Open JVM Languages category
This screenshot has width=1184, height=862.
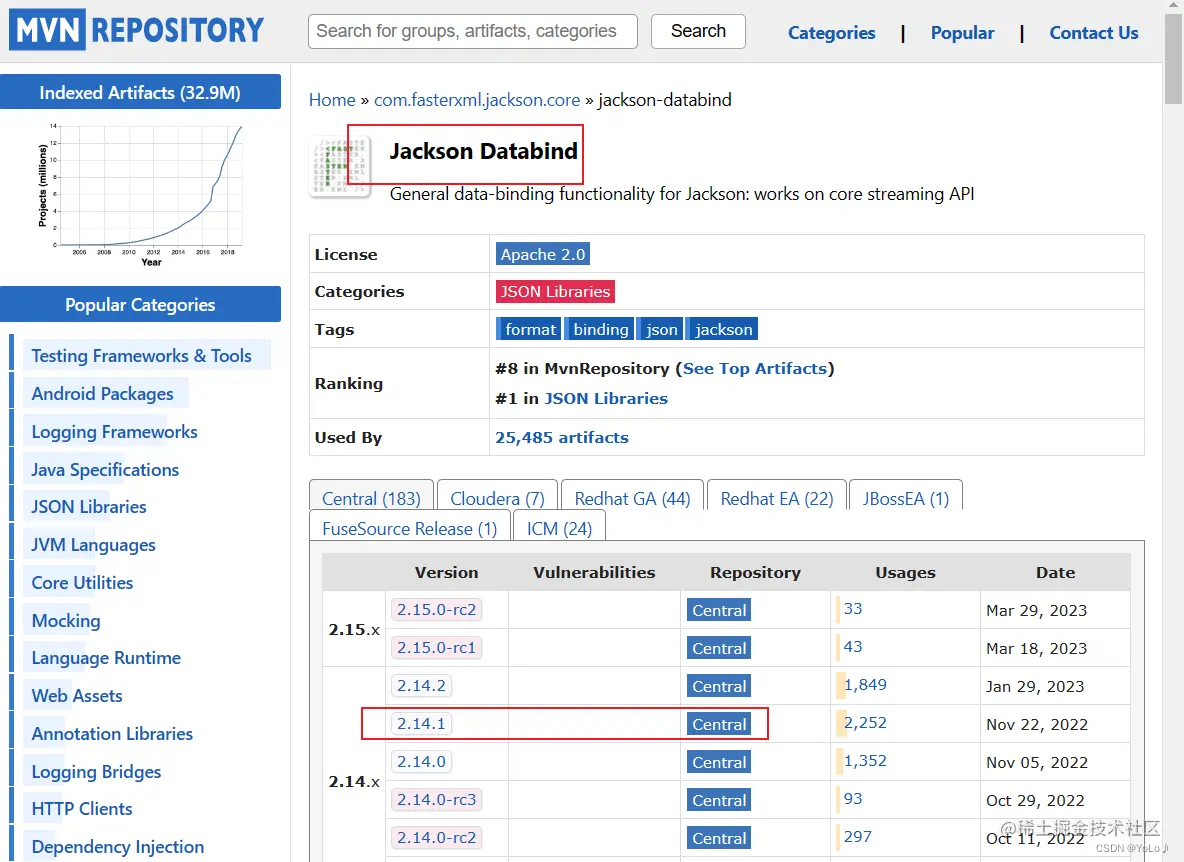(93, 545)
